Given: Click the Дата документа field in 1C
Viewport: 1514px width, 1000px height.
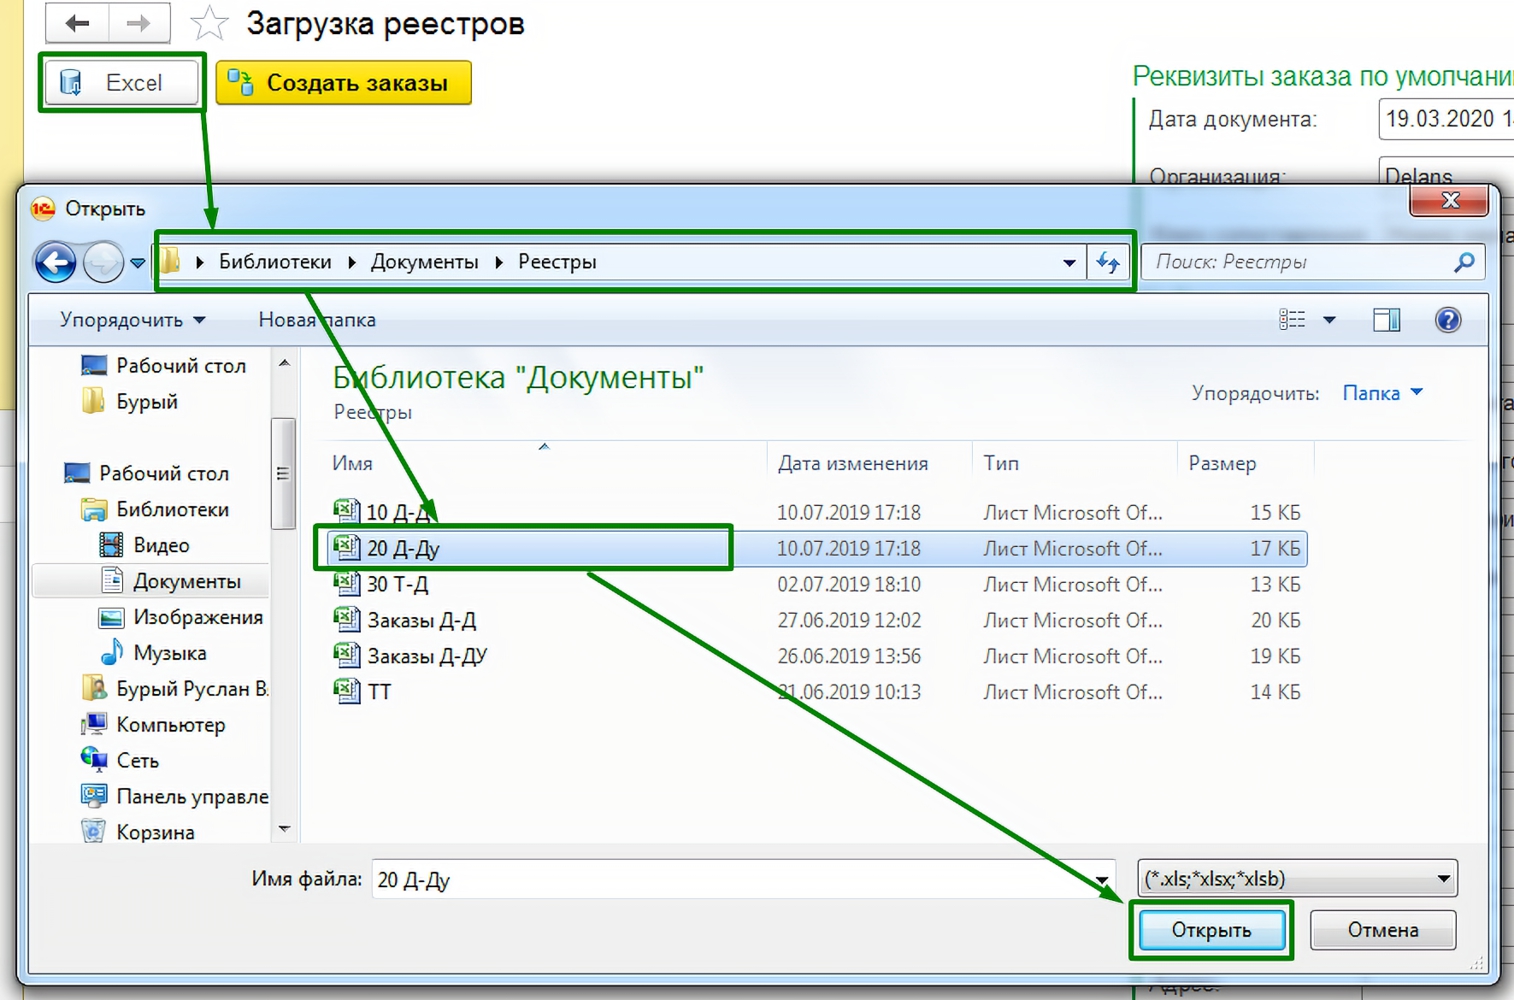Looking at the screenshot, I should point(1446,119).
